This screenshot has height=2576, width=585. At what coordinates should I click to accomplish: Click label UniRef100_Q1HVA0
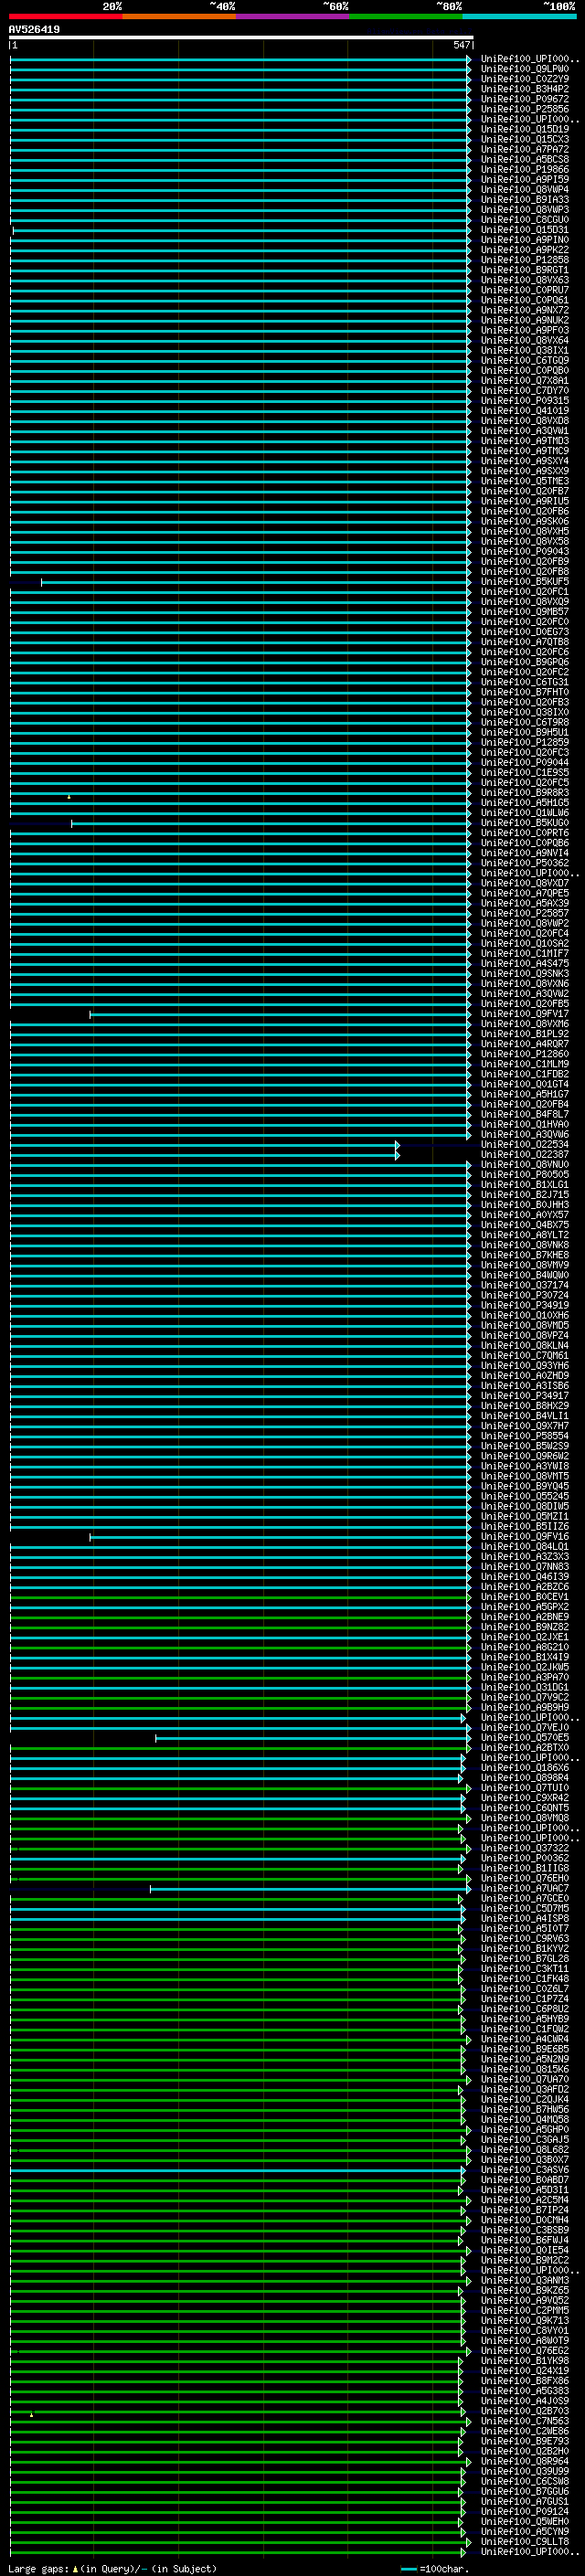click(524, 1124)
